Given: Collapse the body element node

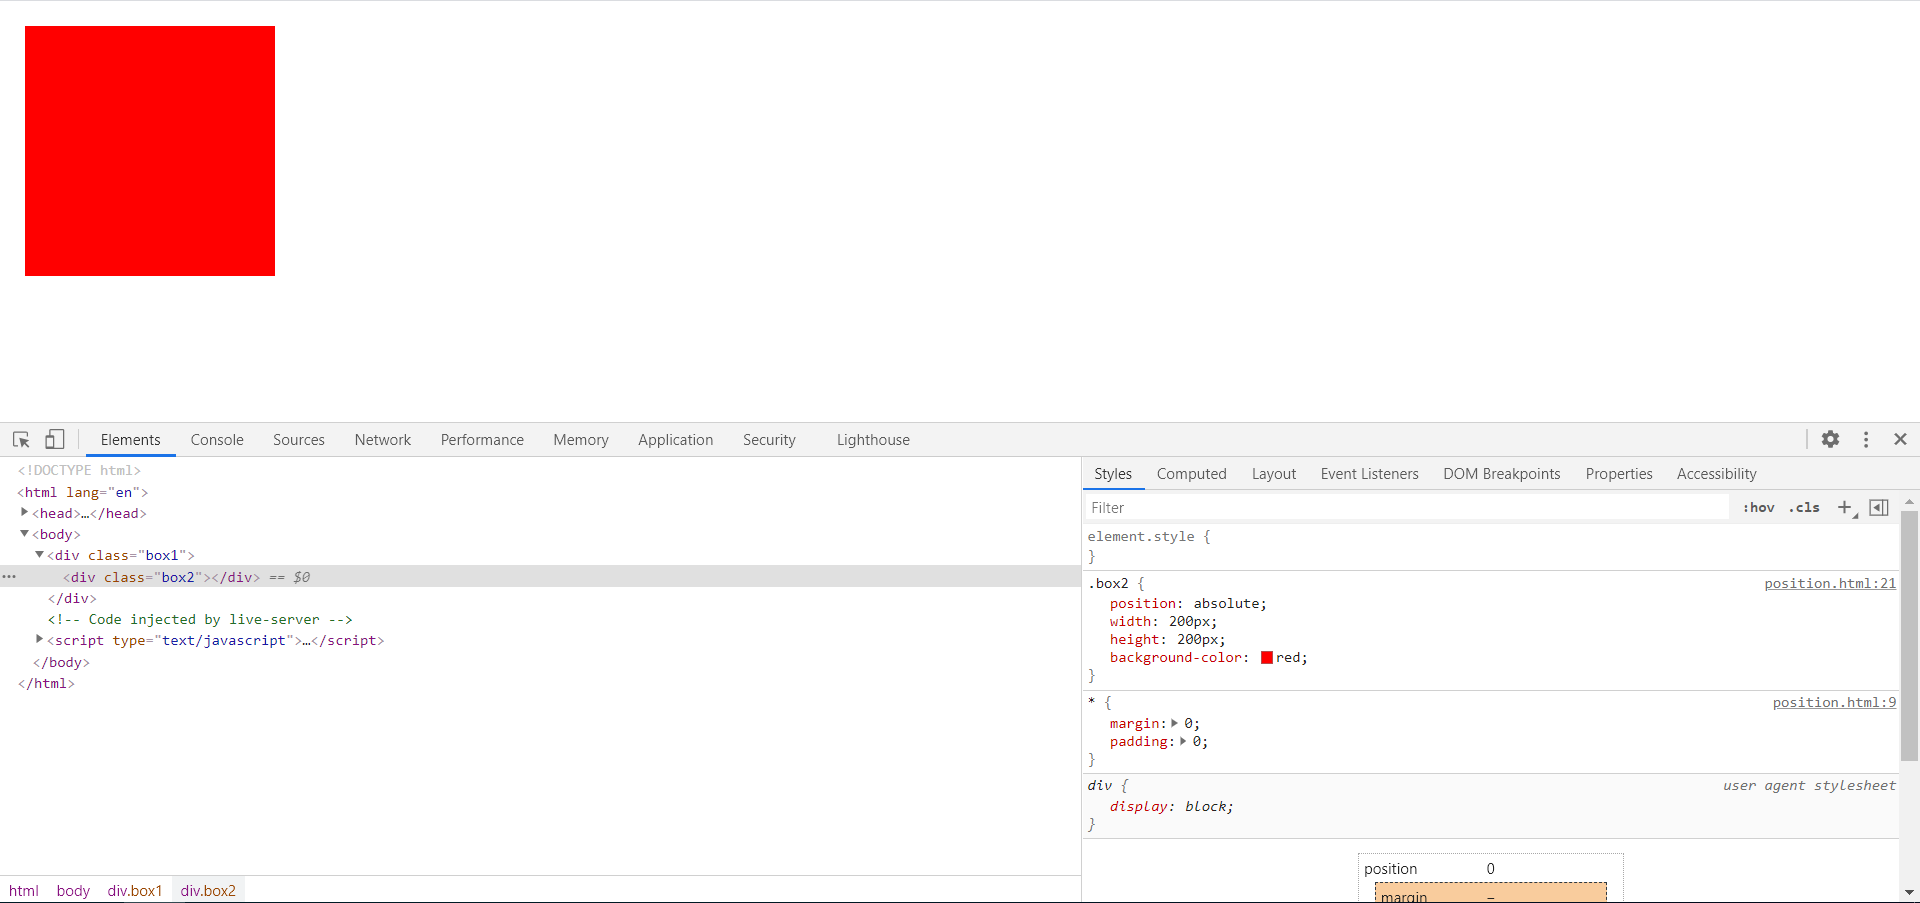Looking at the screenshot, I should (x=25, y=534).
